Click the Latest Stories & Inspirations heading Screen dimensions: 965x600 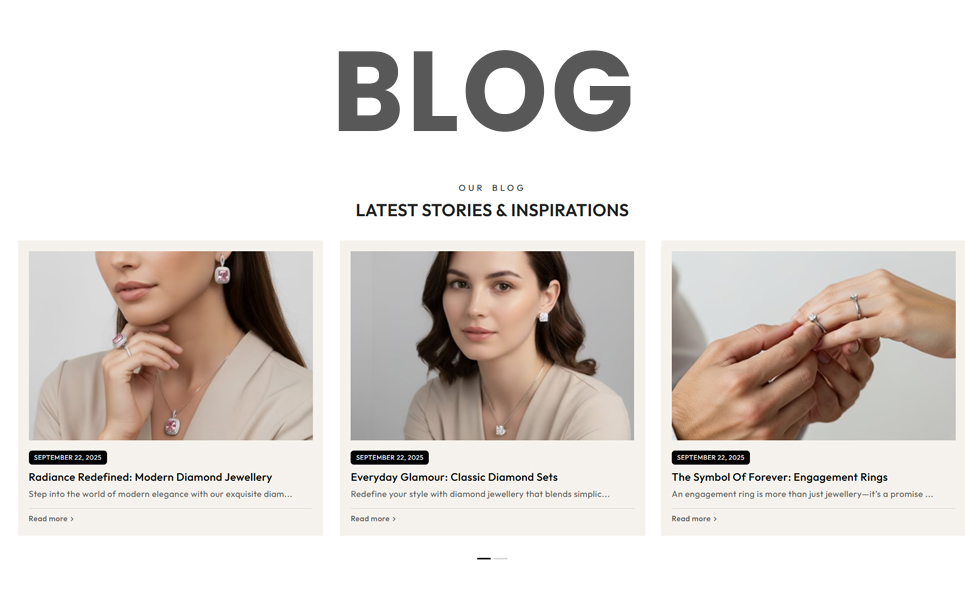point(492,210)
